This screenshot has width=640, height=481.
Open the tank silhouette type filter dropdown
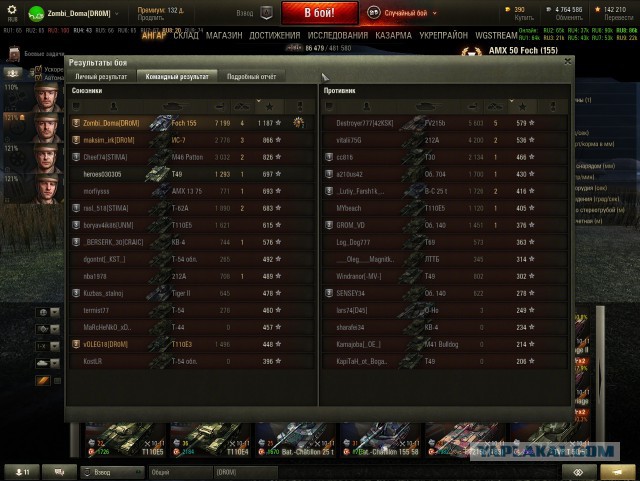pos(48,363)
